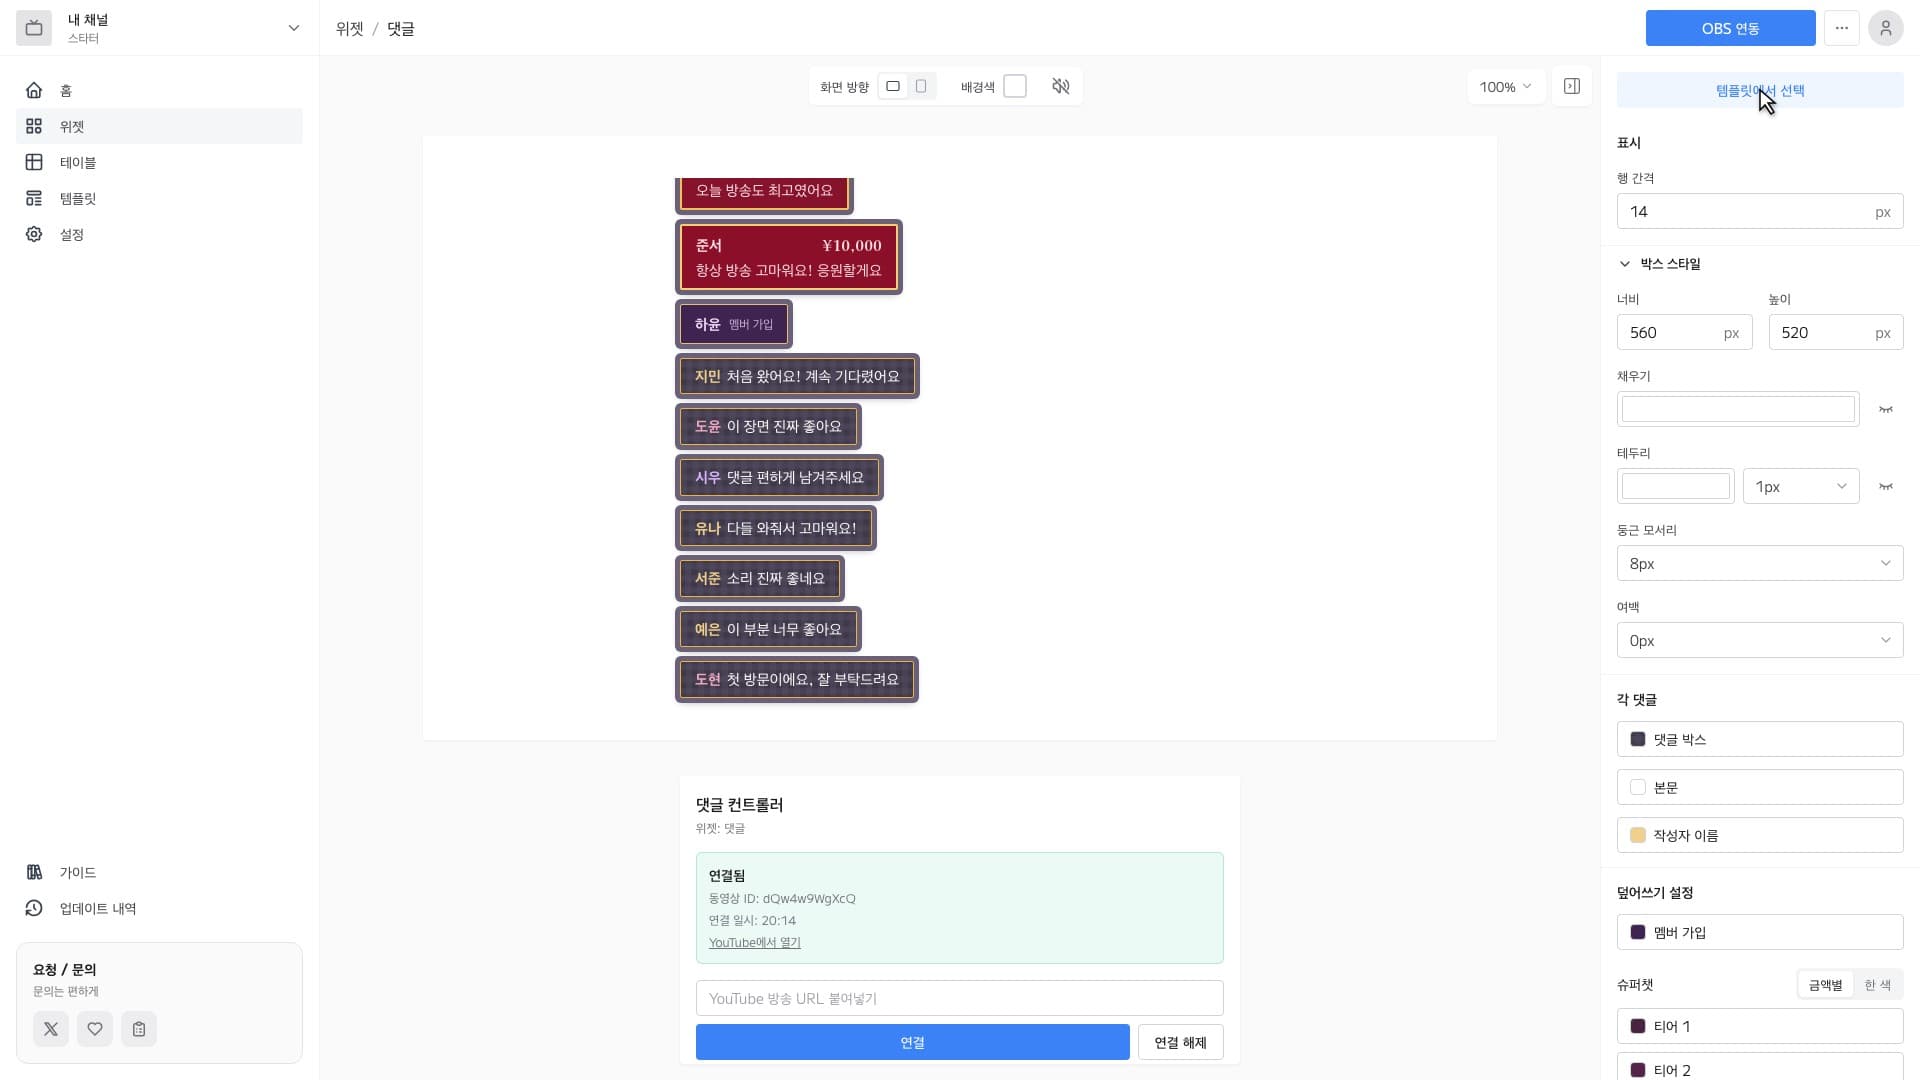Open the YouTube에서 열기 link
This screenshot has height=1080, width=1920.
(x=754, y=943)
